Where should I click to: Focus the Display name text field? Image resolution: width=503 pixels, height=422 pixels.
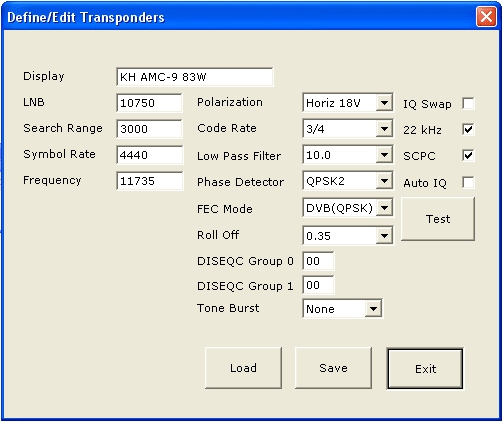[x=195, y=77]
